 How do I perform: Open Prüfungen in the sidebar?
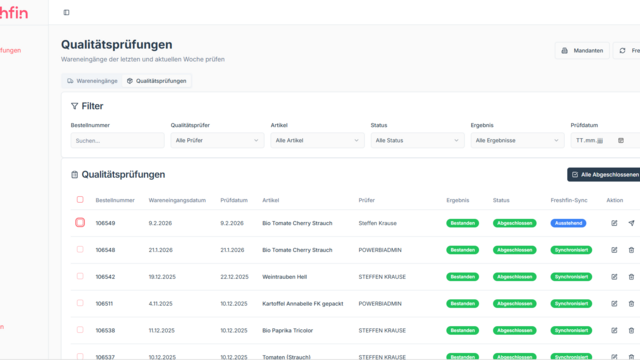tap(10, 50)
